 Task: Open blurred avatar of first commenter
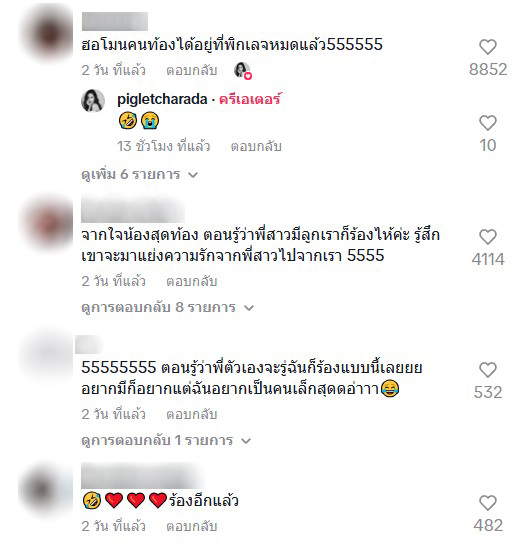click(x=46, y=34)
